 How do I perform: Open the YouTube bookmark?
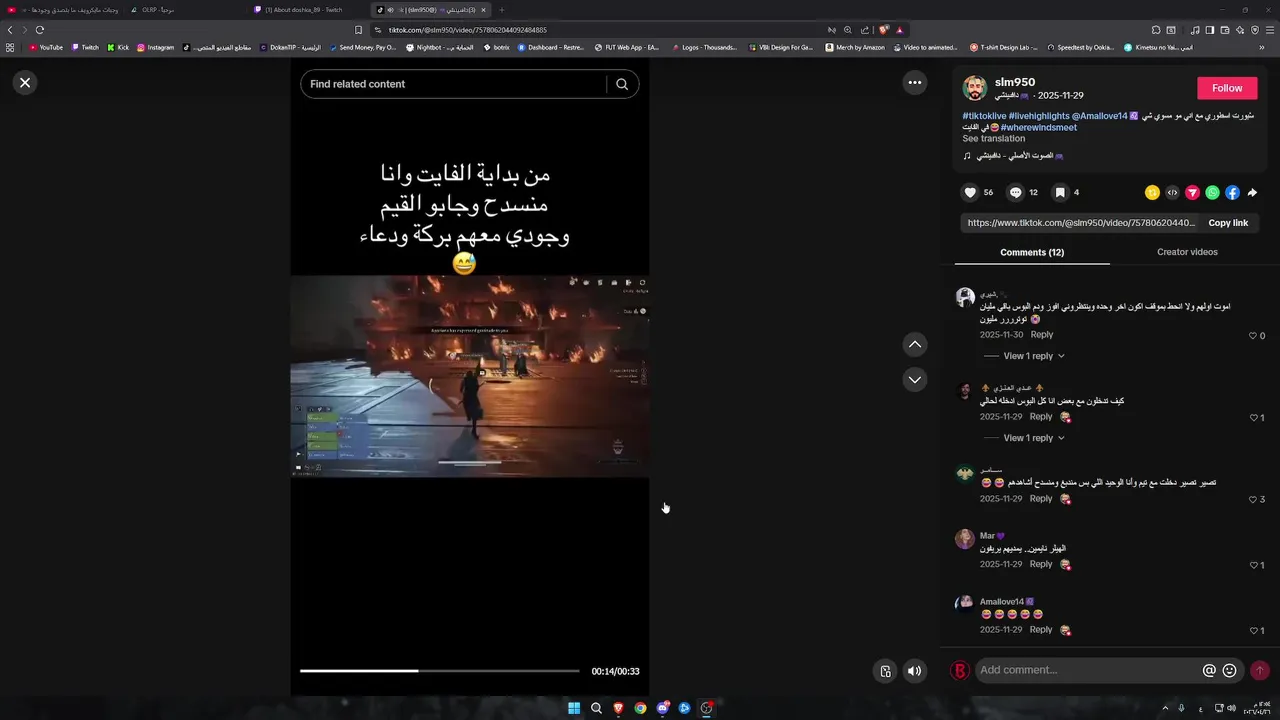[x=46, y=47]
